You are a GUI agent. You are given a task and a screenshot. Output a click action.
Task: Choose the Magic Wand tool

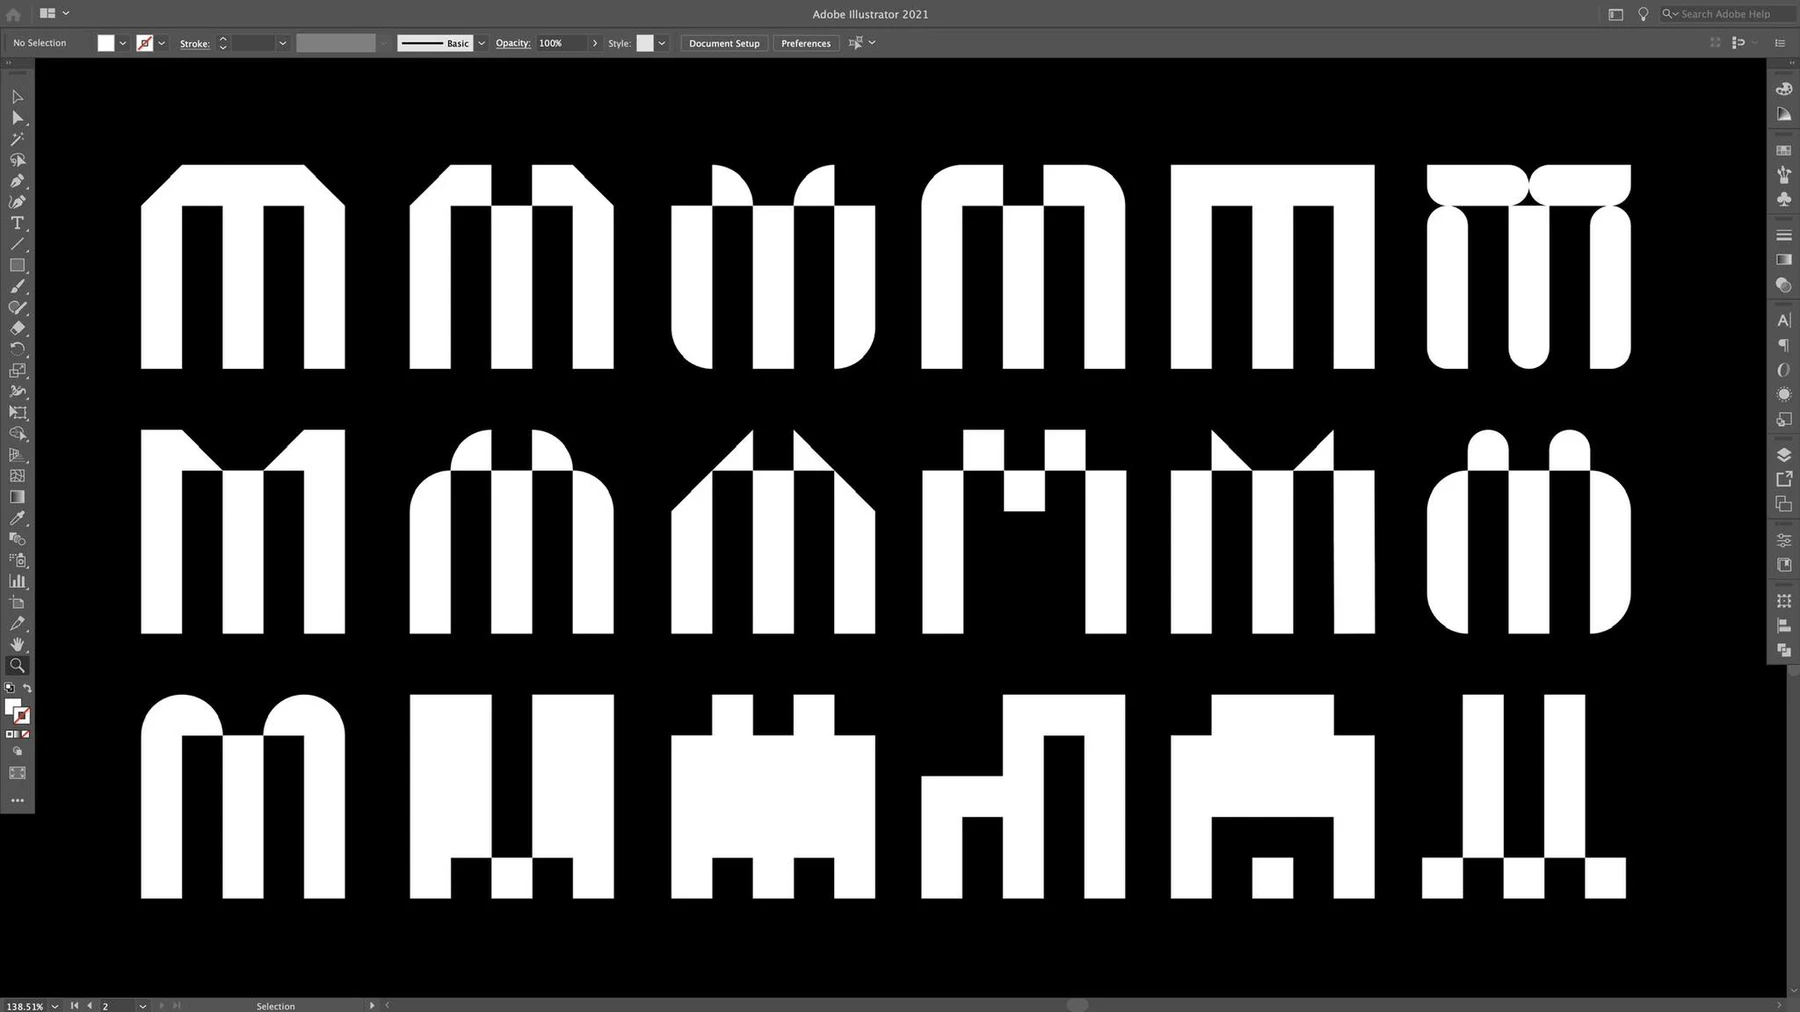pos(17,139)
